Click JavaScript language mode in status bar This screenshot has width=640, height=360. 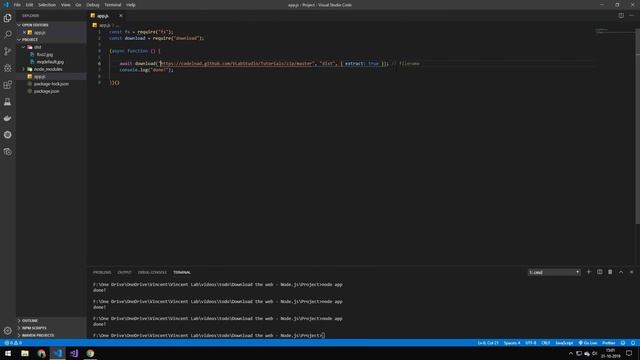564,343
